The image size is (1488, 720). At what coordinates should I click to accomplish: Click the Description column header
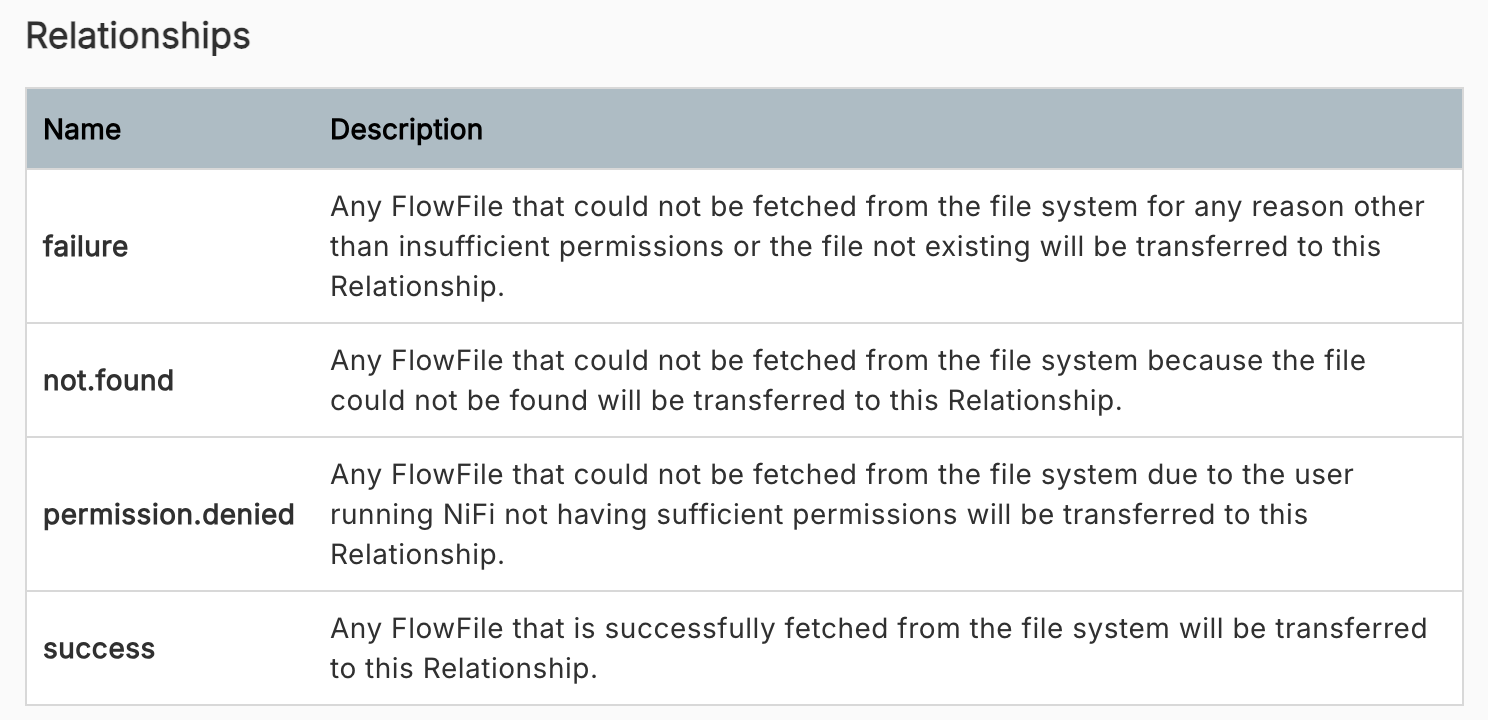pyautogui.click(x=406, y=129)
